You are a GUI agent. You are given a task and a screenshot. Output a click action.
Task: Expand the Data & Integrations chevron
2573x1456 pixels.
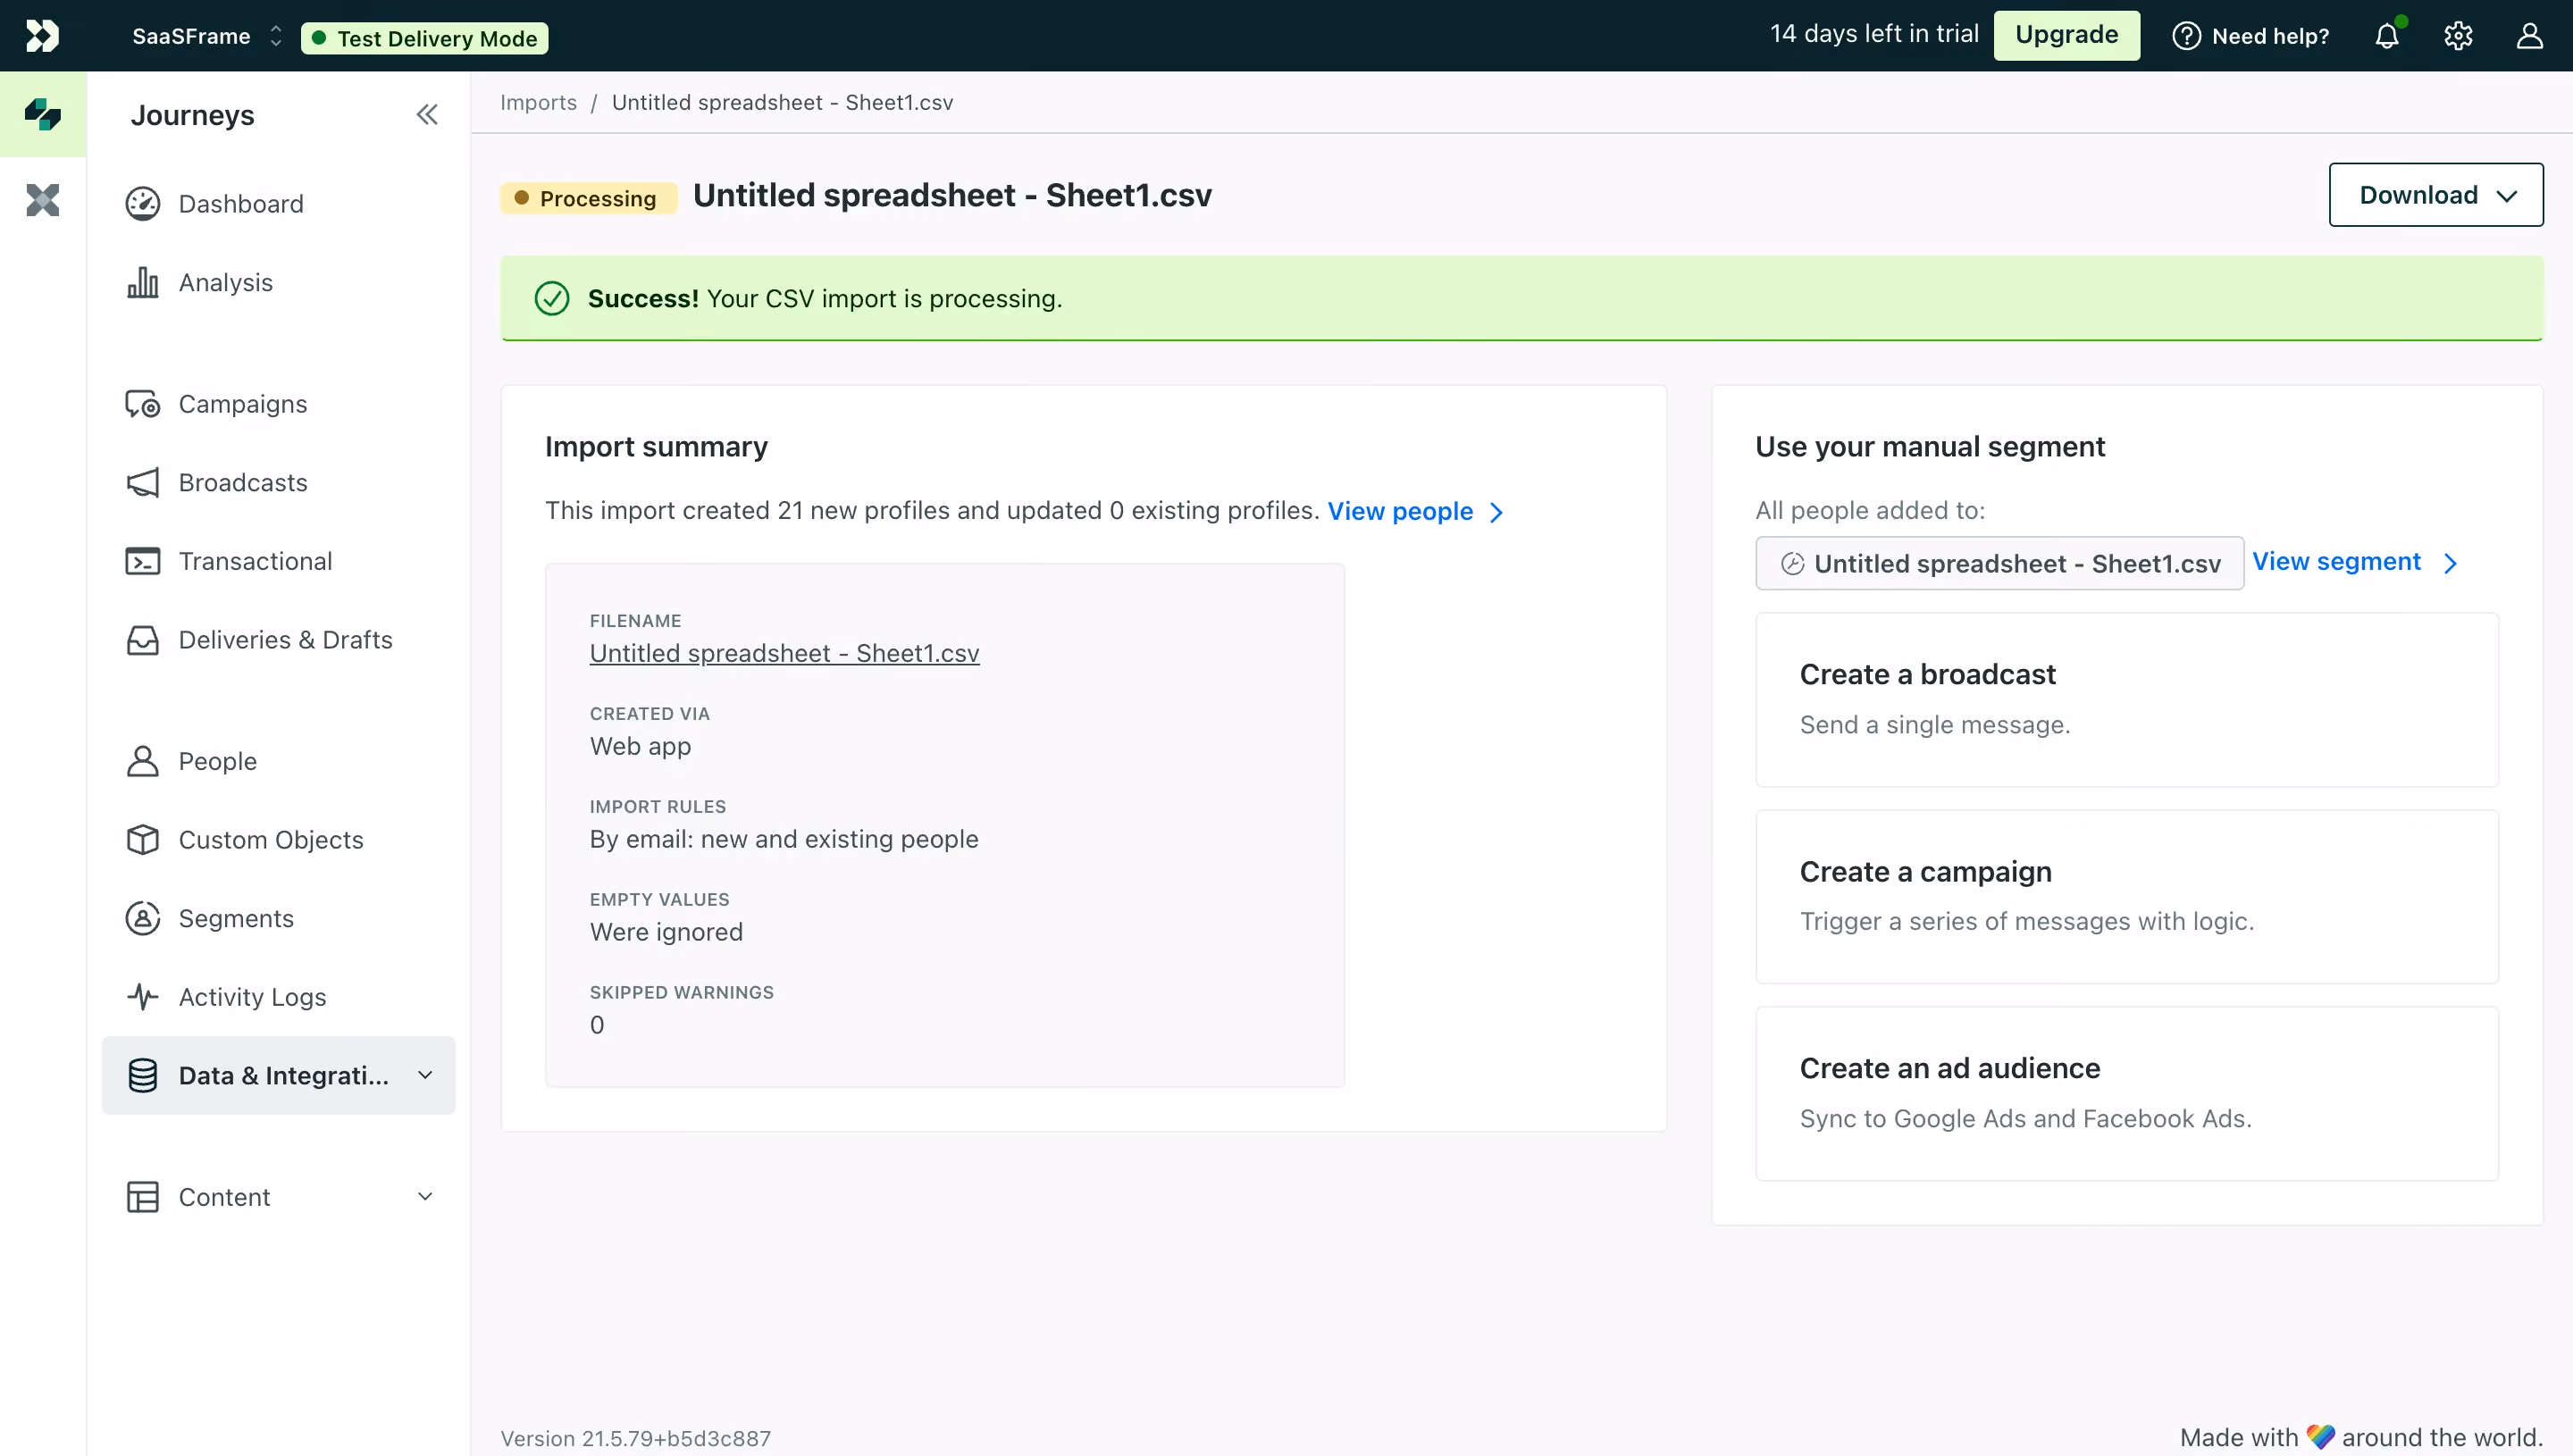(x=425, y=1075)
